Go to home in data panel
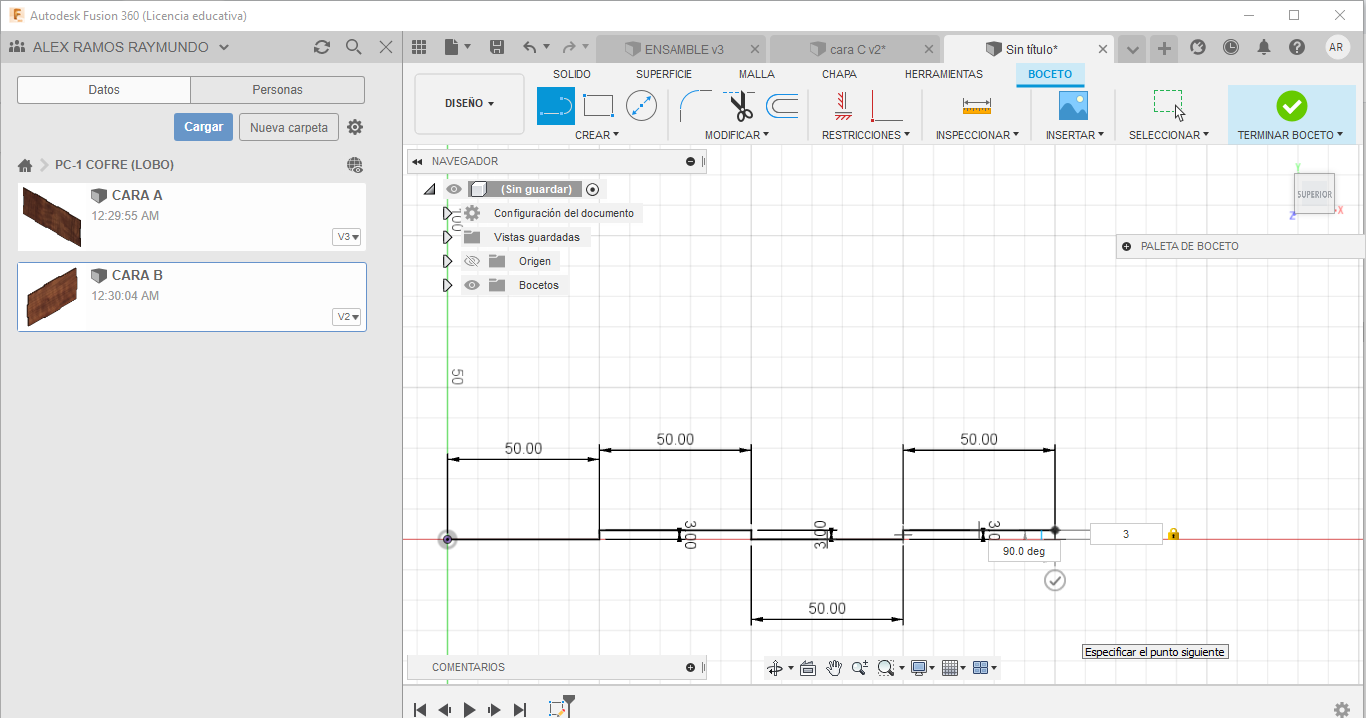 pos(25,165)
